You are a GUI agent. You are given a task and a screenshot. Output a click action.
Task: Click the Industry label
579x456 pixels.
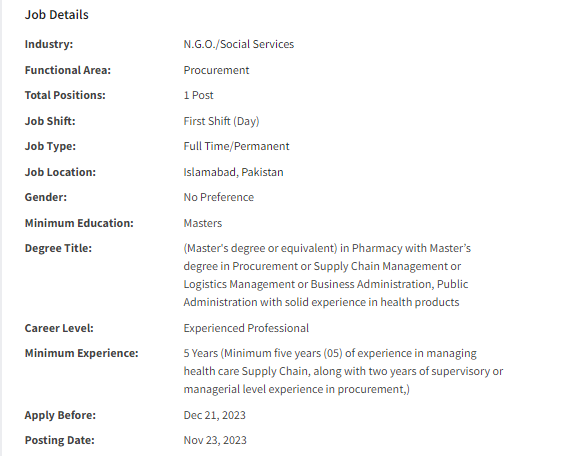[49, 44]
